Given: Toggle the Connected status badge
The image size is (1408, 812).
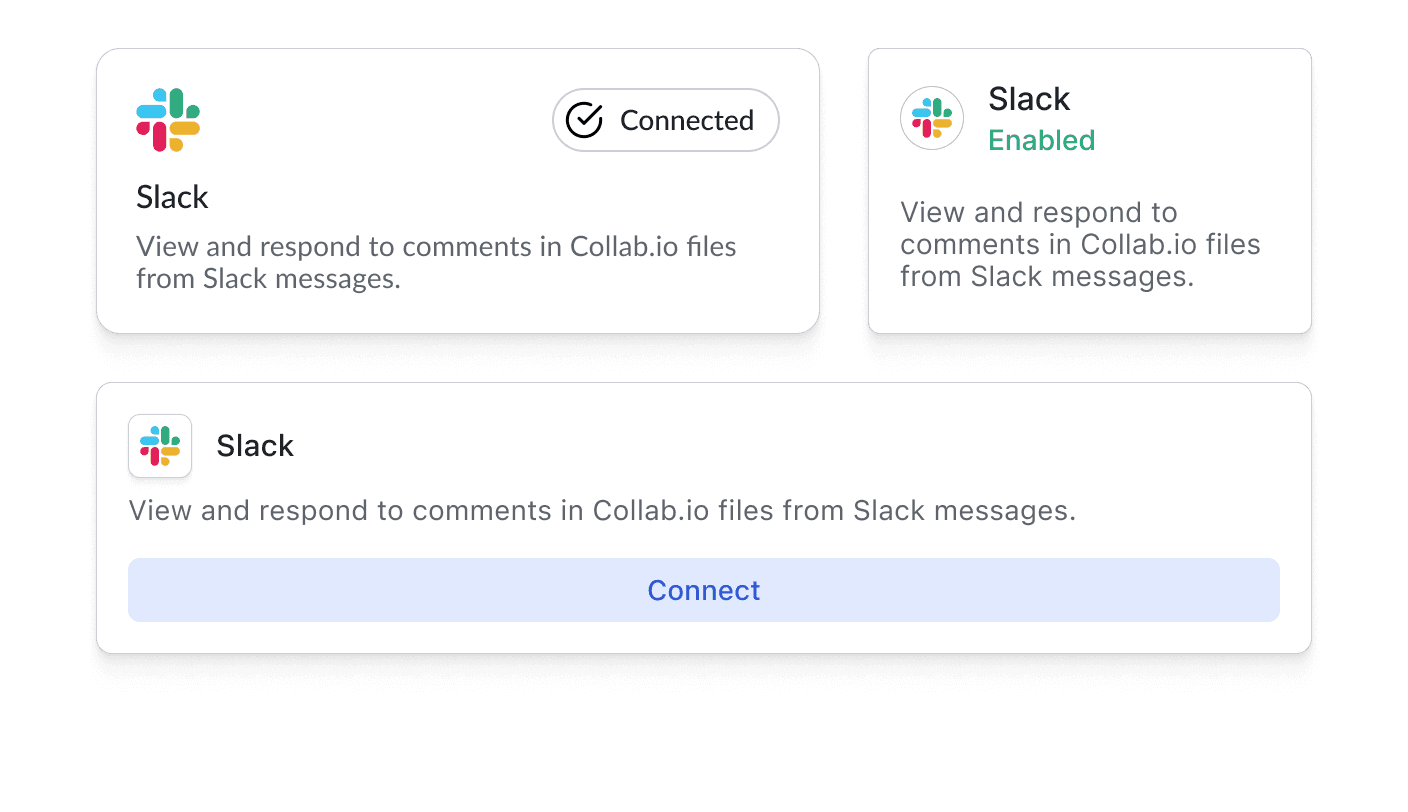Looking at the screenshot, I should tap(666, 120).
